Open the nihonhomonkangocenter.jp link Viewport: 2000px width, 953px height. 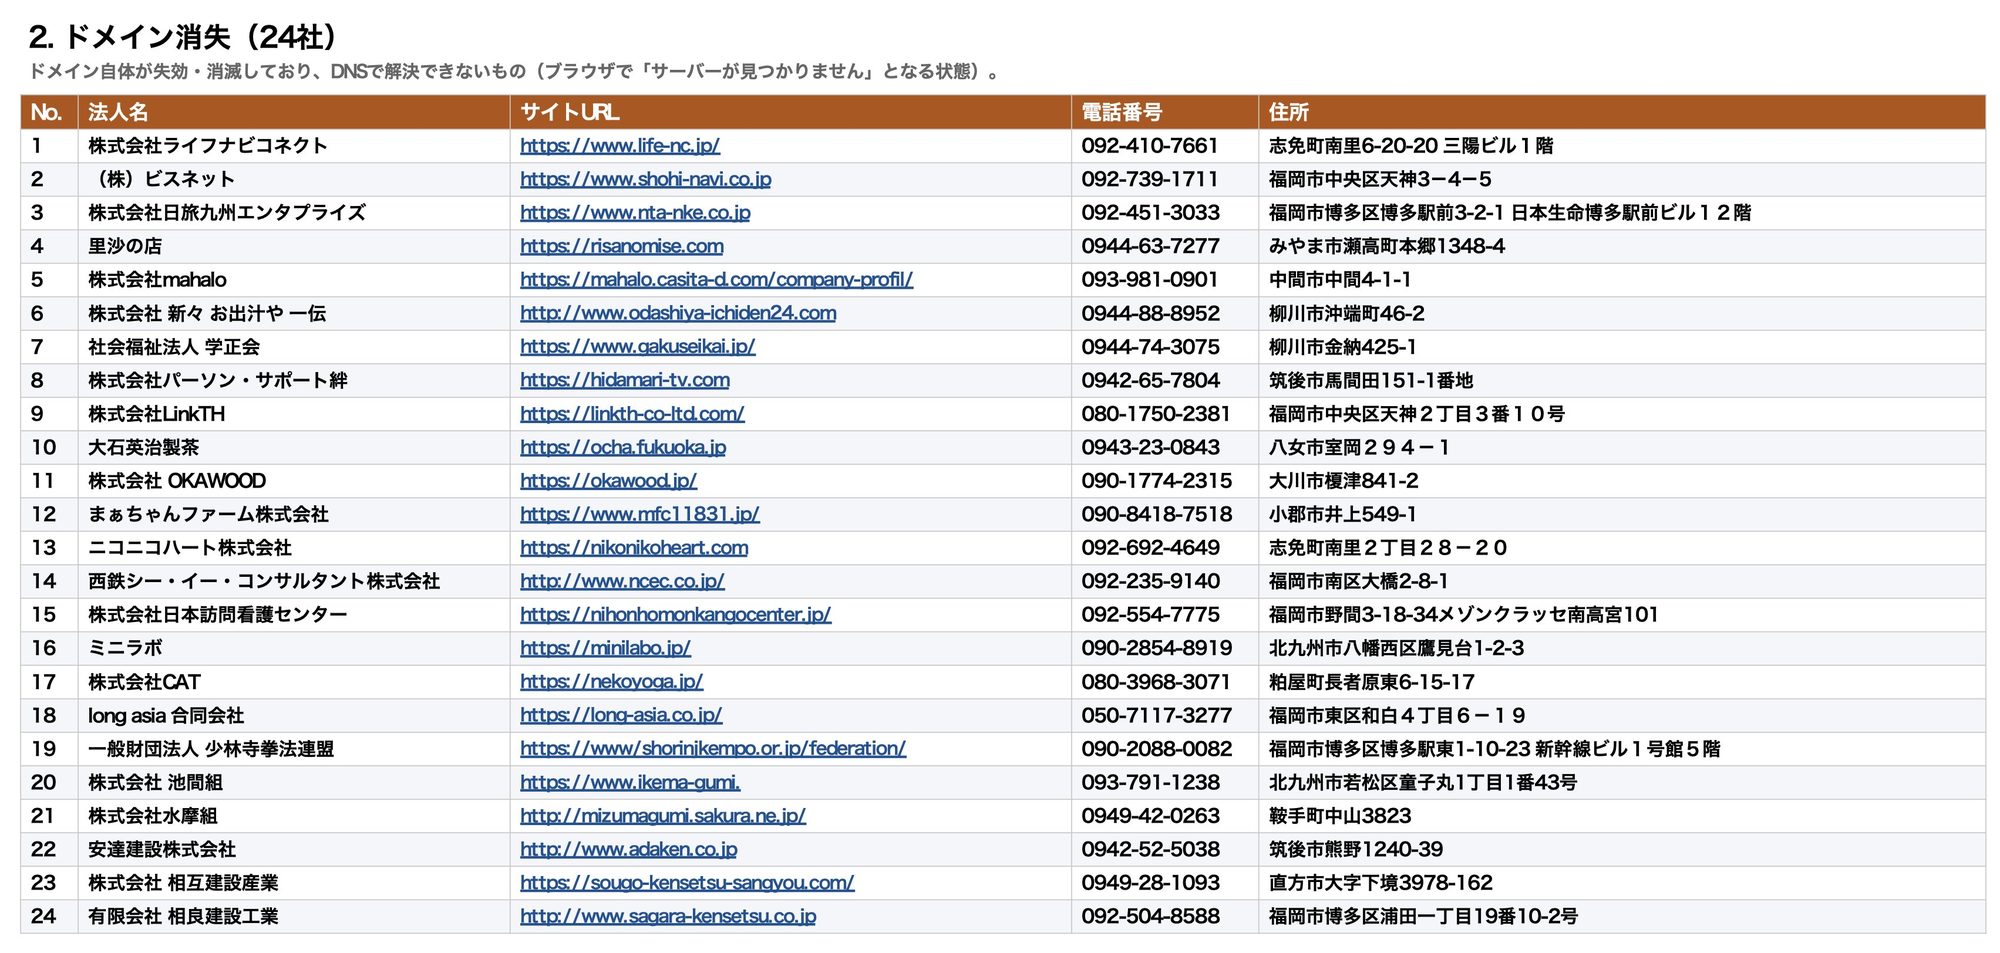pos(676,615)
